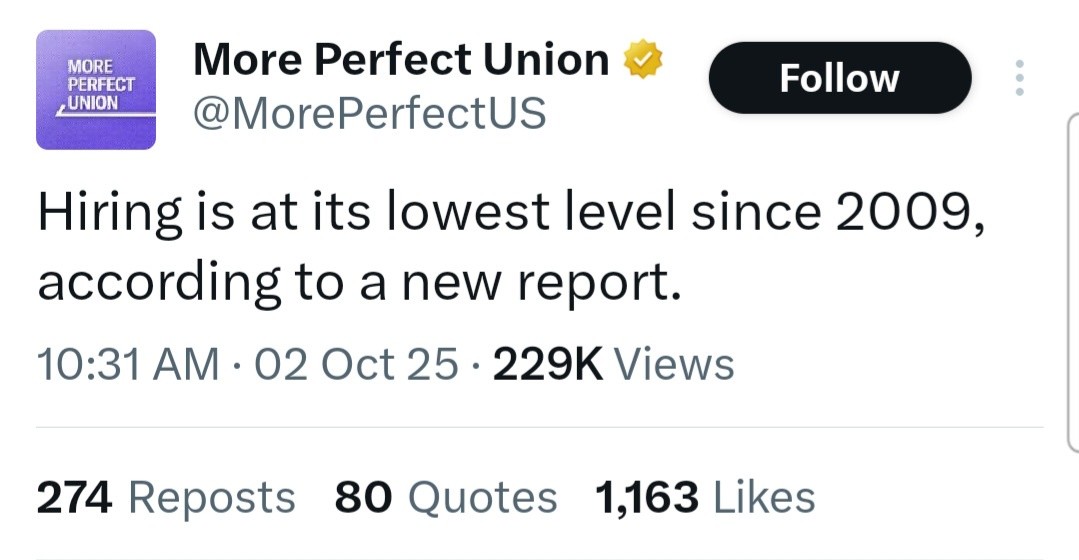Click the divider line above the repost counts
The width and height of the screenshot is (1079, 560).
[x=539, y=427]
